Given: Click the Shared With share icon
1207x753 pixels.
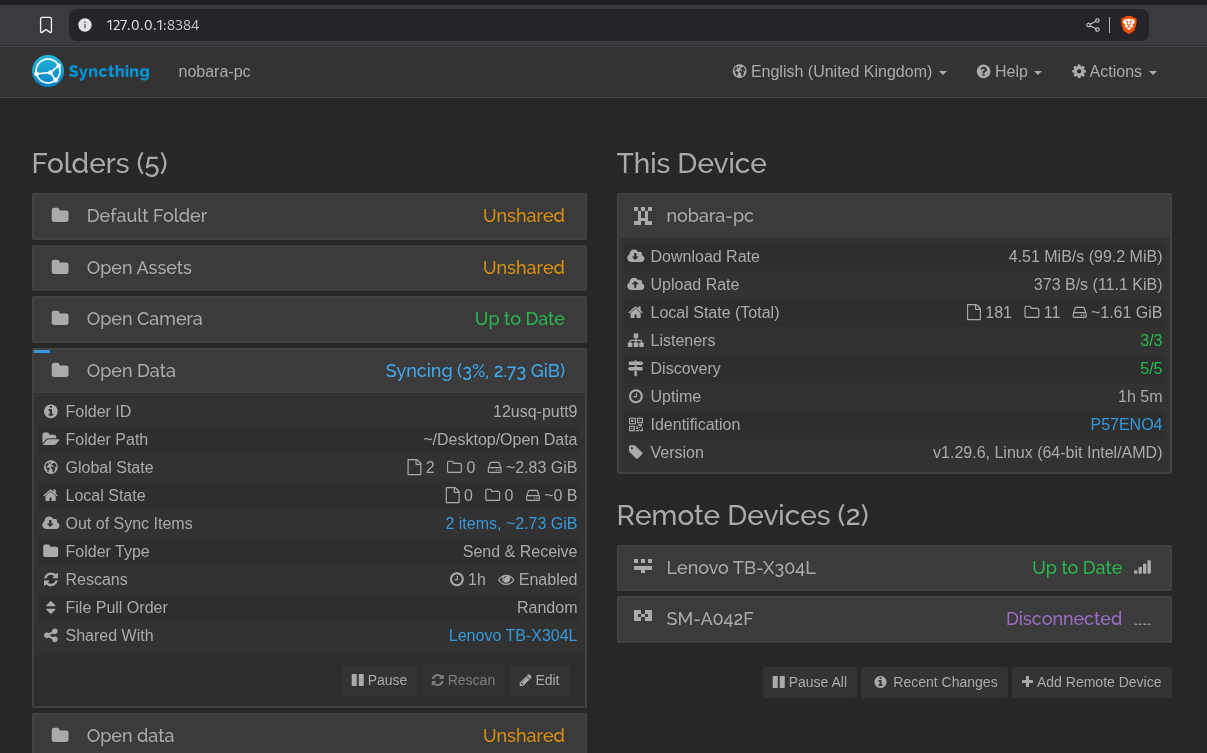Looking at the screenshot, I should pos(51,635).
